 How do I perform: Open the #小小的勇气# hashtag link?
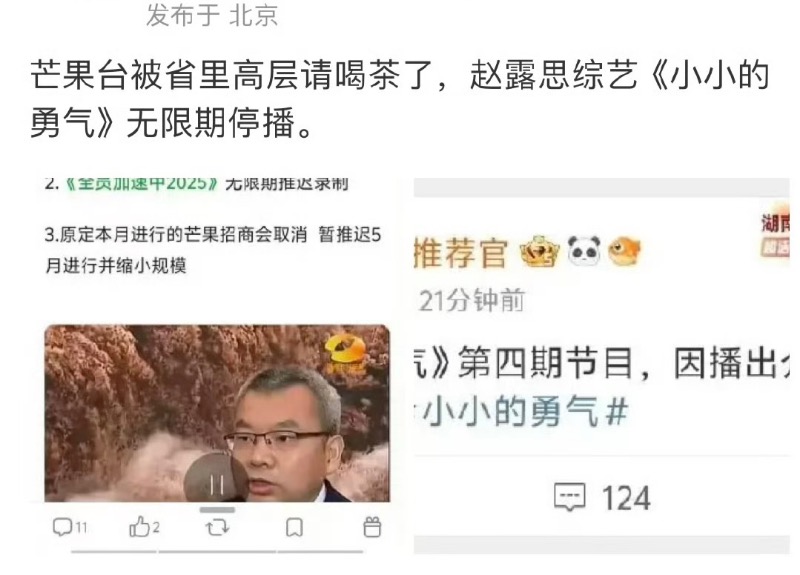pyautogui.click(x=521, y=412)
